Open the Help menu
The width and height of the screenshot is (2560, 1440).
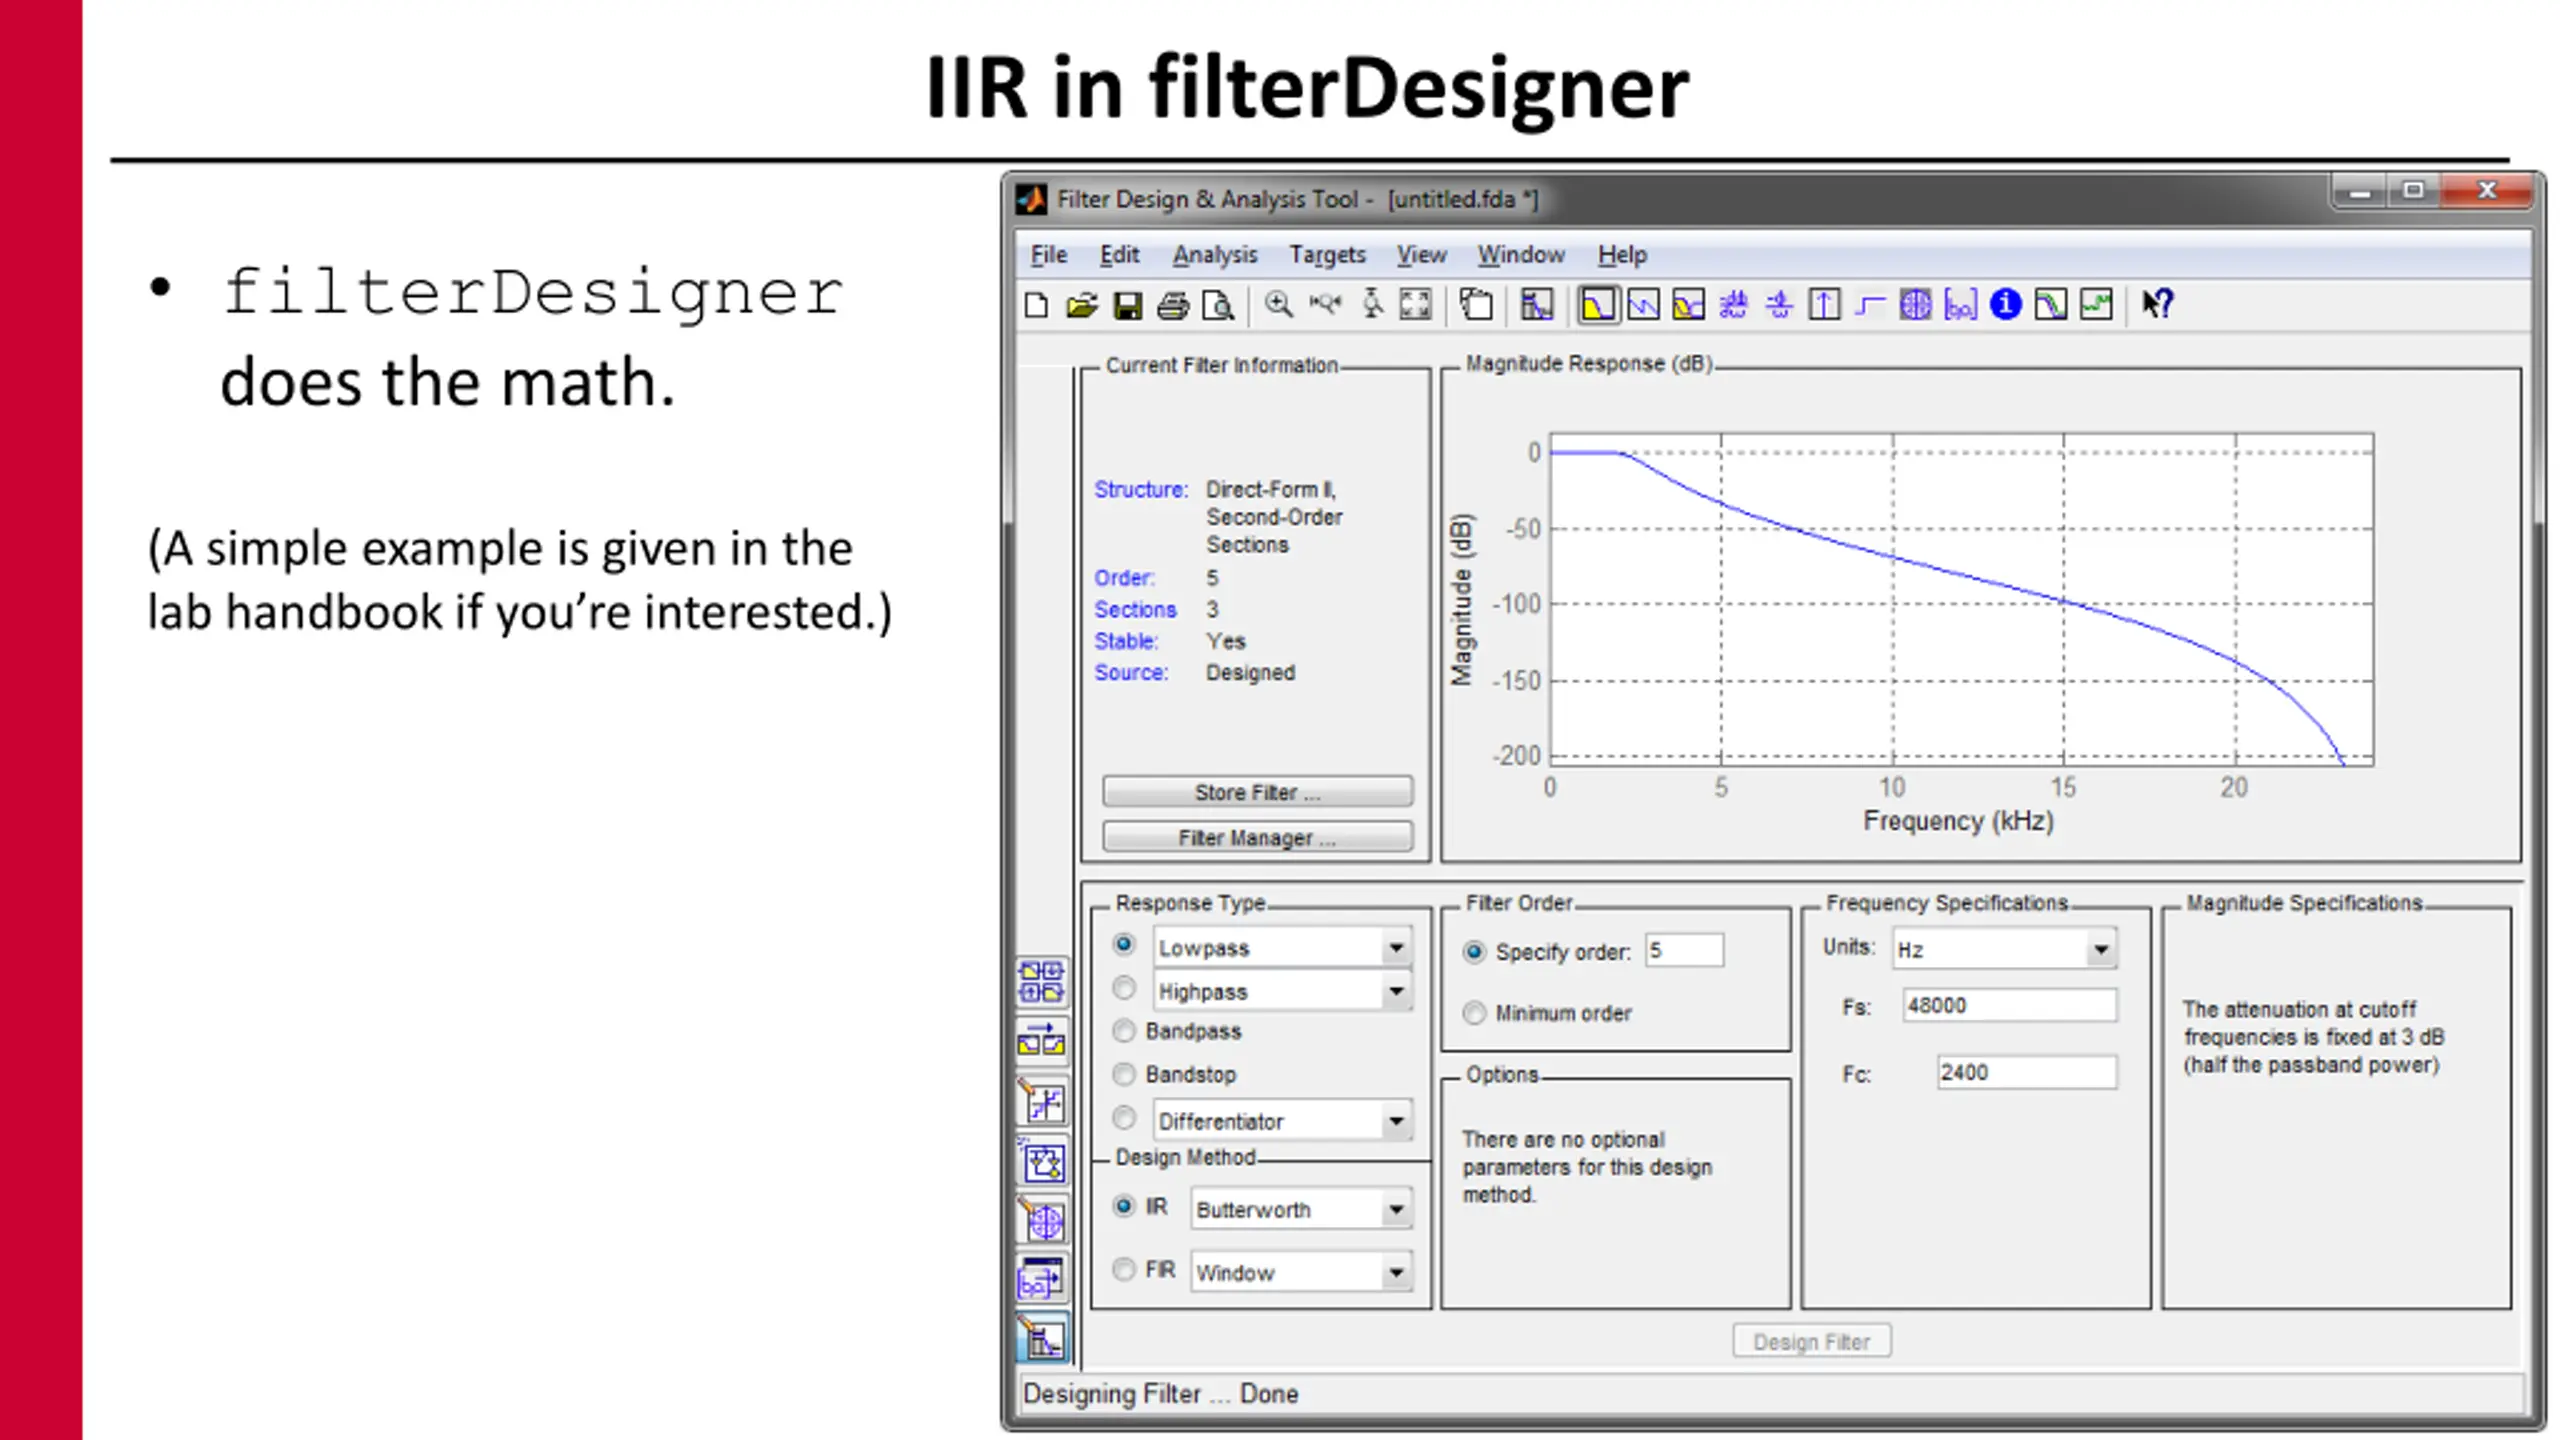click(x=1622, y=255)
